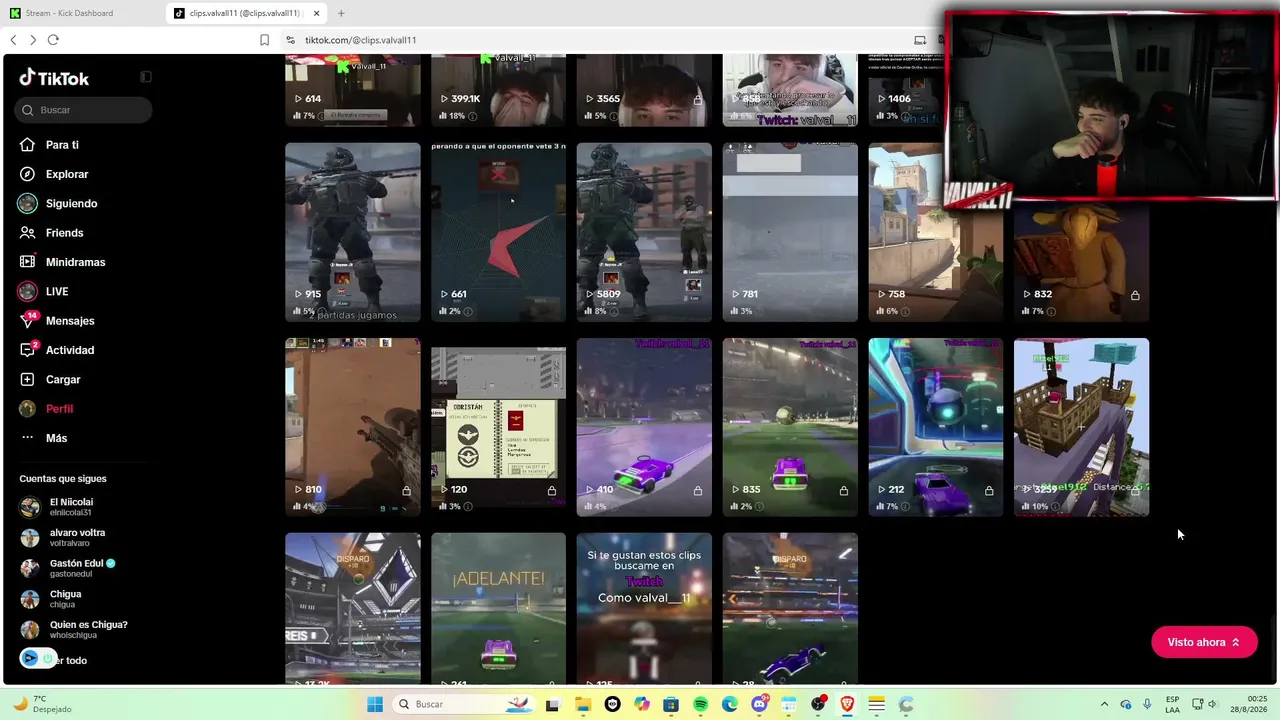
Task: Open Microsoft Edge from the taskbar
Action: pyautogui.click(x=729, y=704)
